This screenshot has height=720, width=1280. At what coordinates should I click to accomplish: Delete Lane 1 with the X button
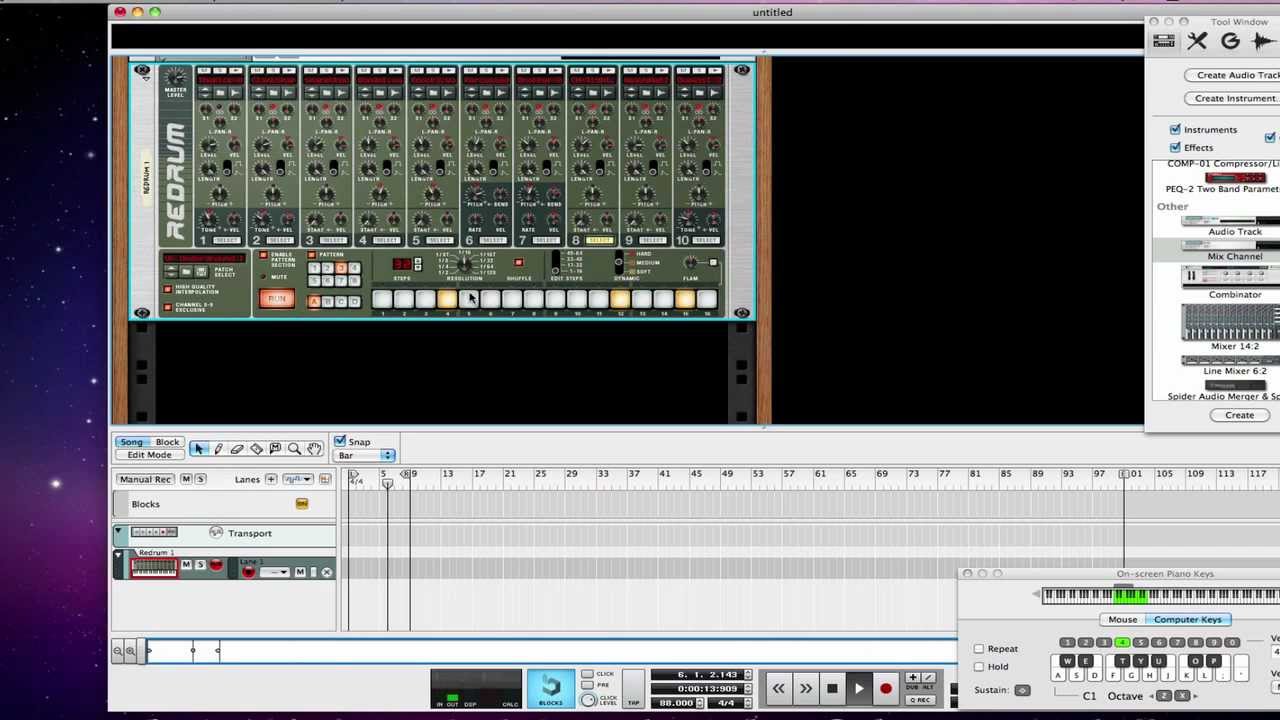pos(326,572)
